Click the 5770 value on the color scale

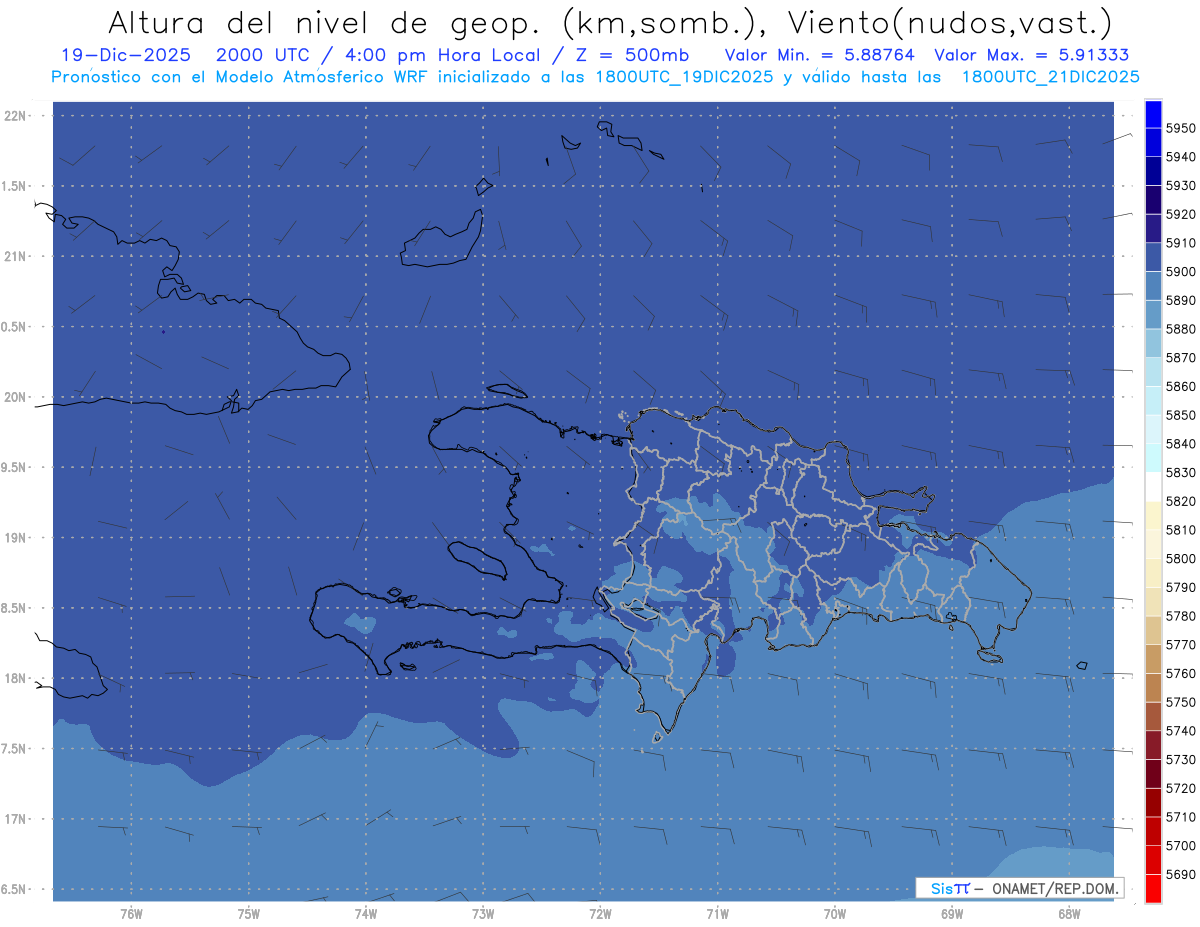click(1181, 644)
